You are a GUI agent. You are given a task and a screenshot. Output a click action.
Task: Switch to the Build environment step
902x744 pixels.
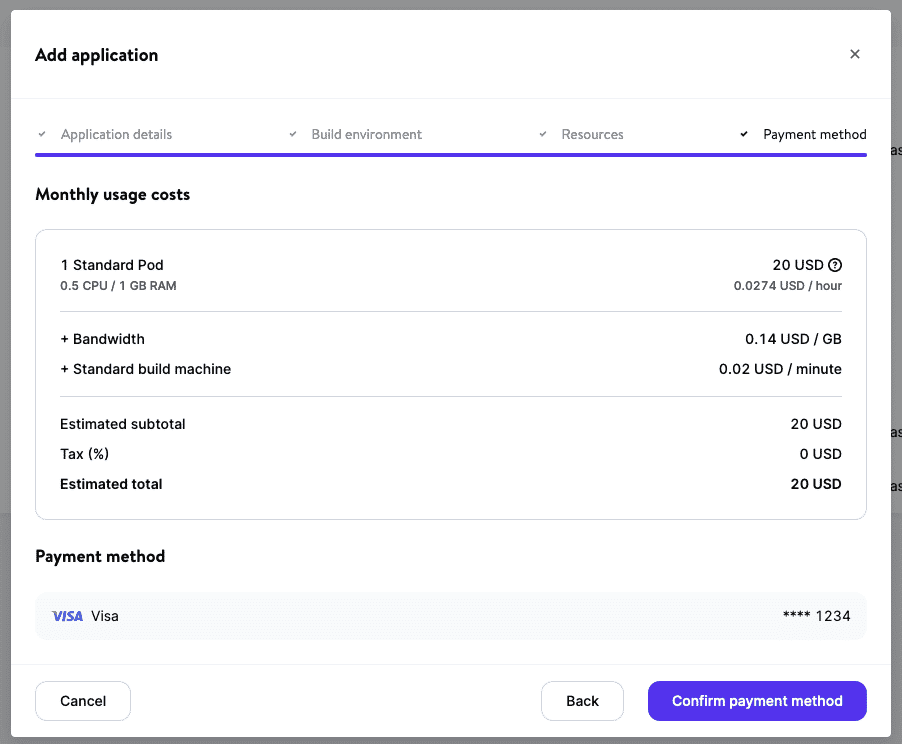(x=366, y=134)
